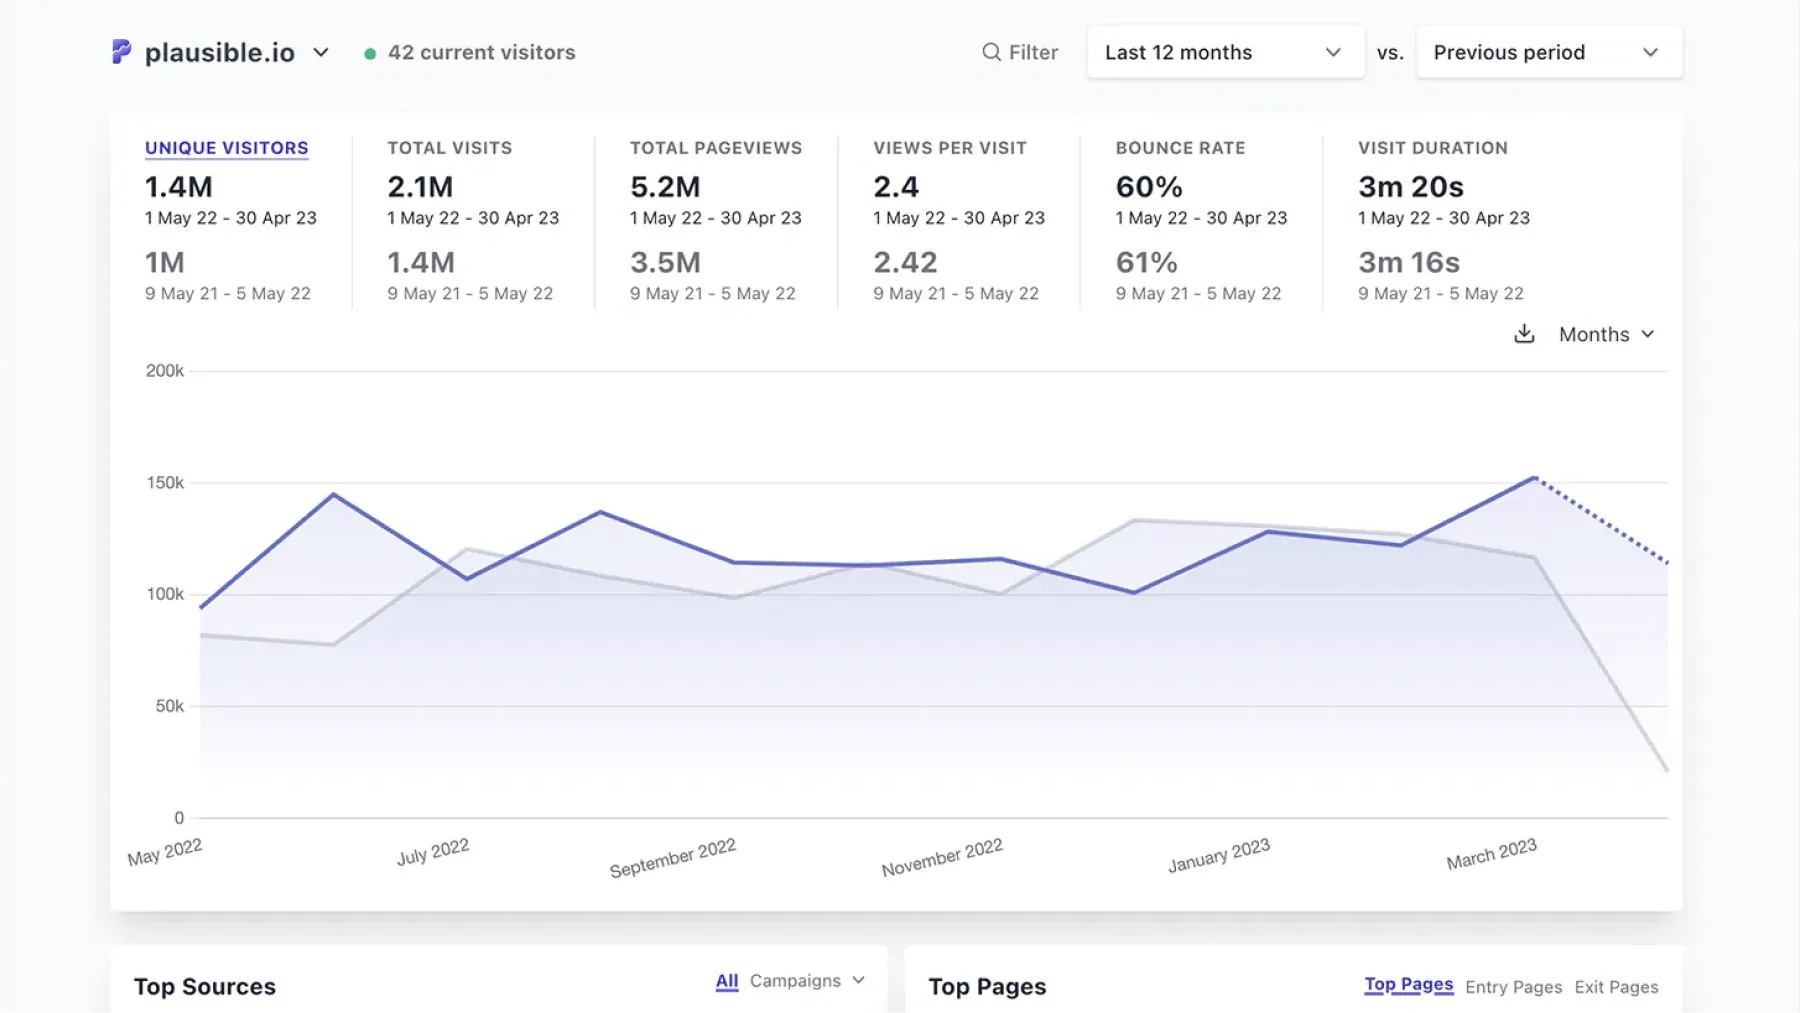Click the July 2022 axis label
The width and height of the screenshot is (1800, 1013).
click(433, 852)
